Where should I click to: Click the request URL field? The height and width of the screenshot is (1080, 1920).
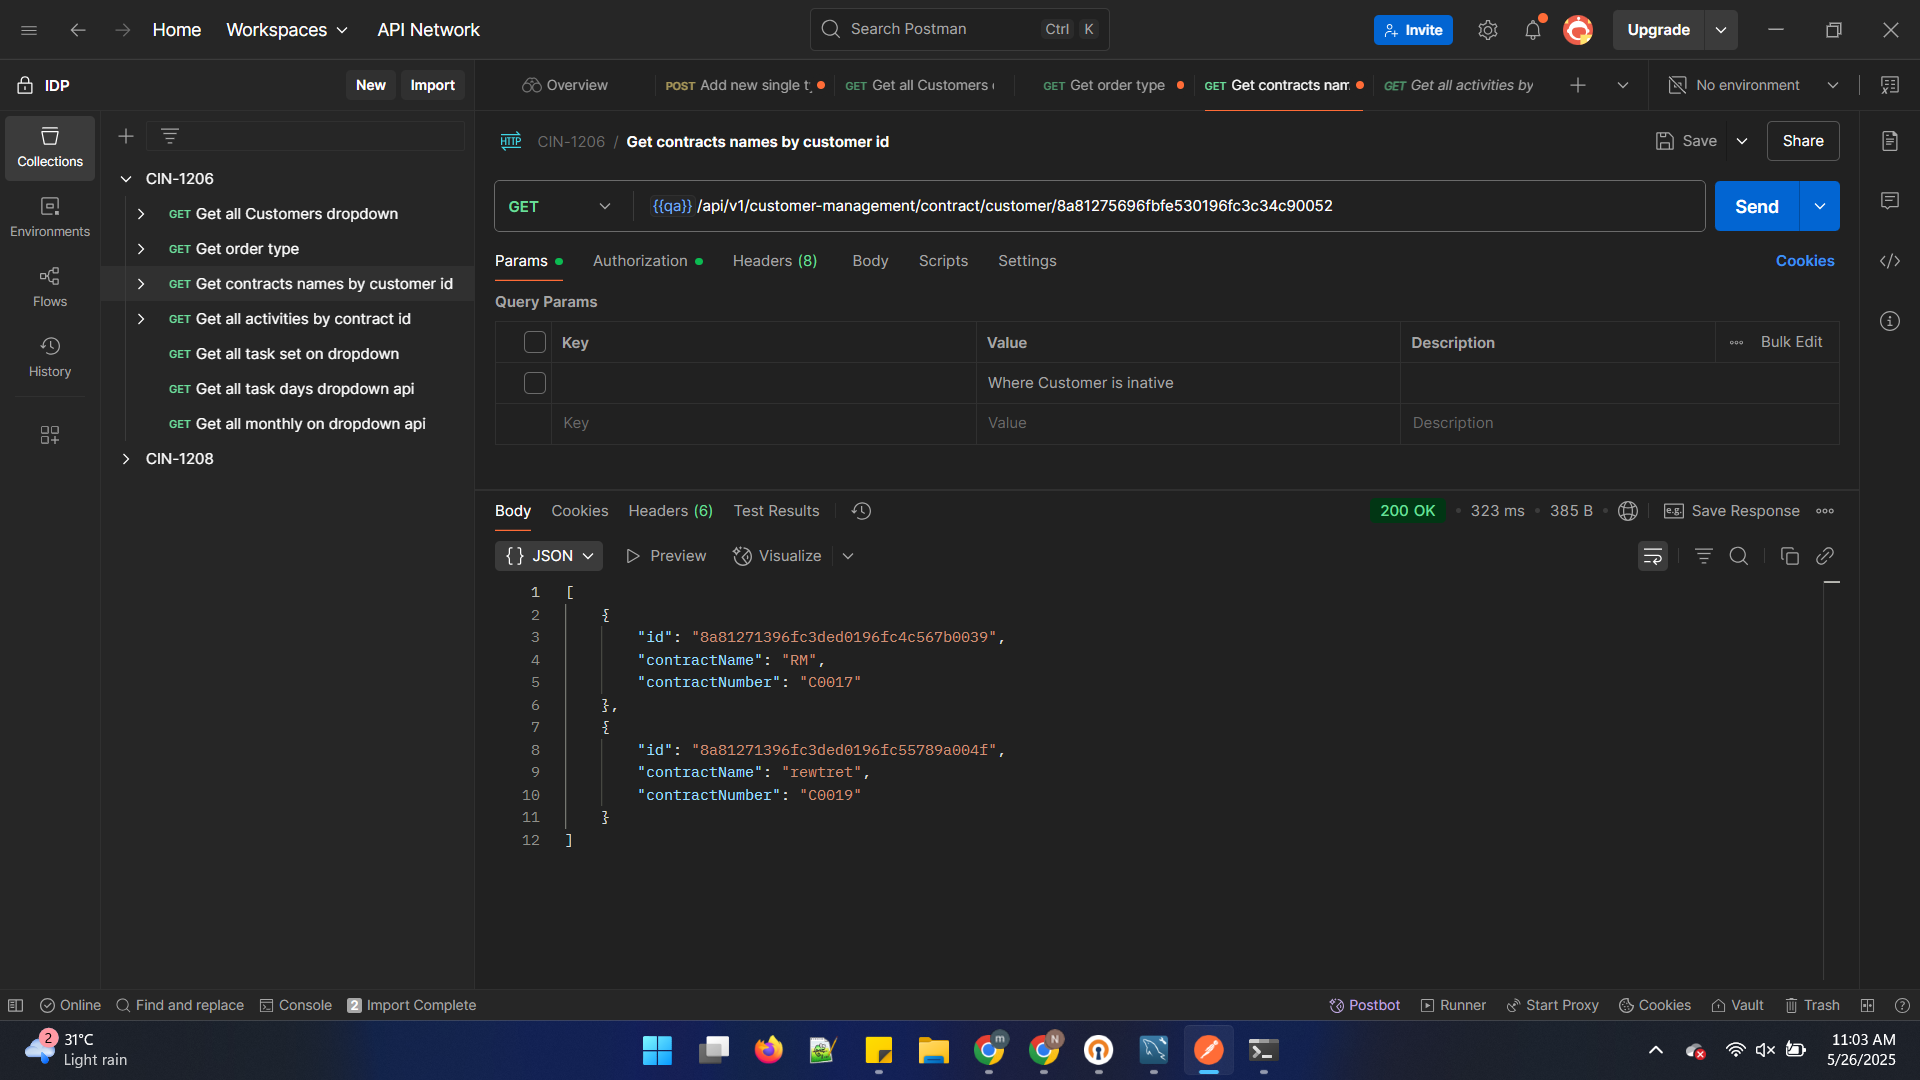pyautogui.click(x=1168, y=206)
